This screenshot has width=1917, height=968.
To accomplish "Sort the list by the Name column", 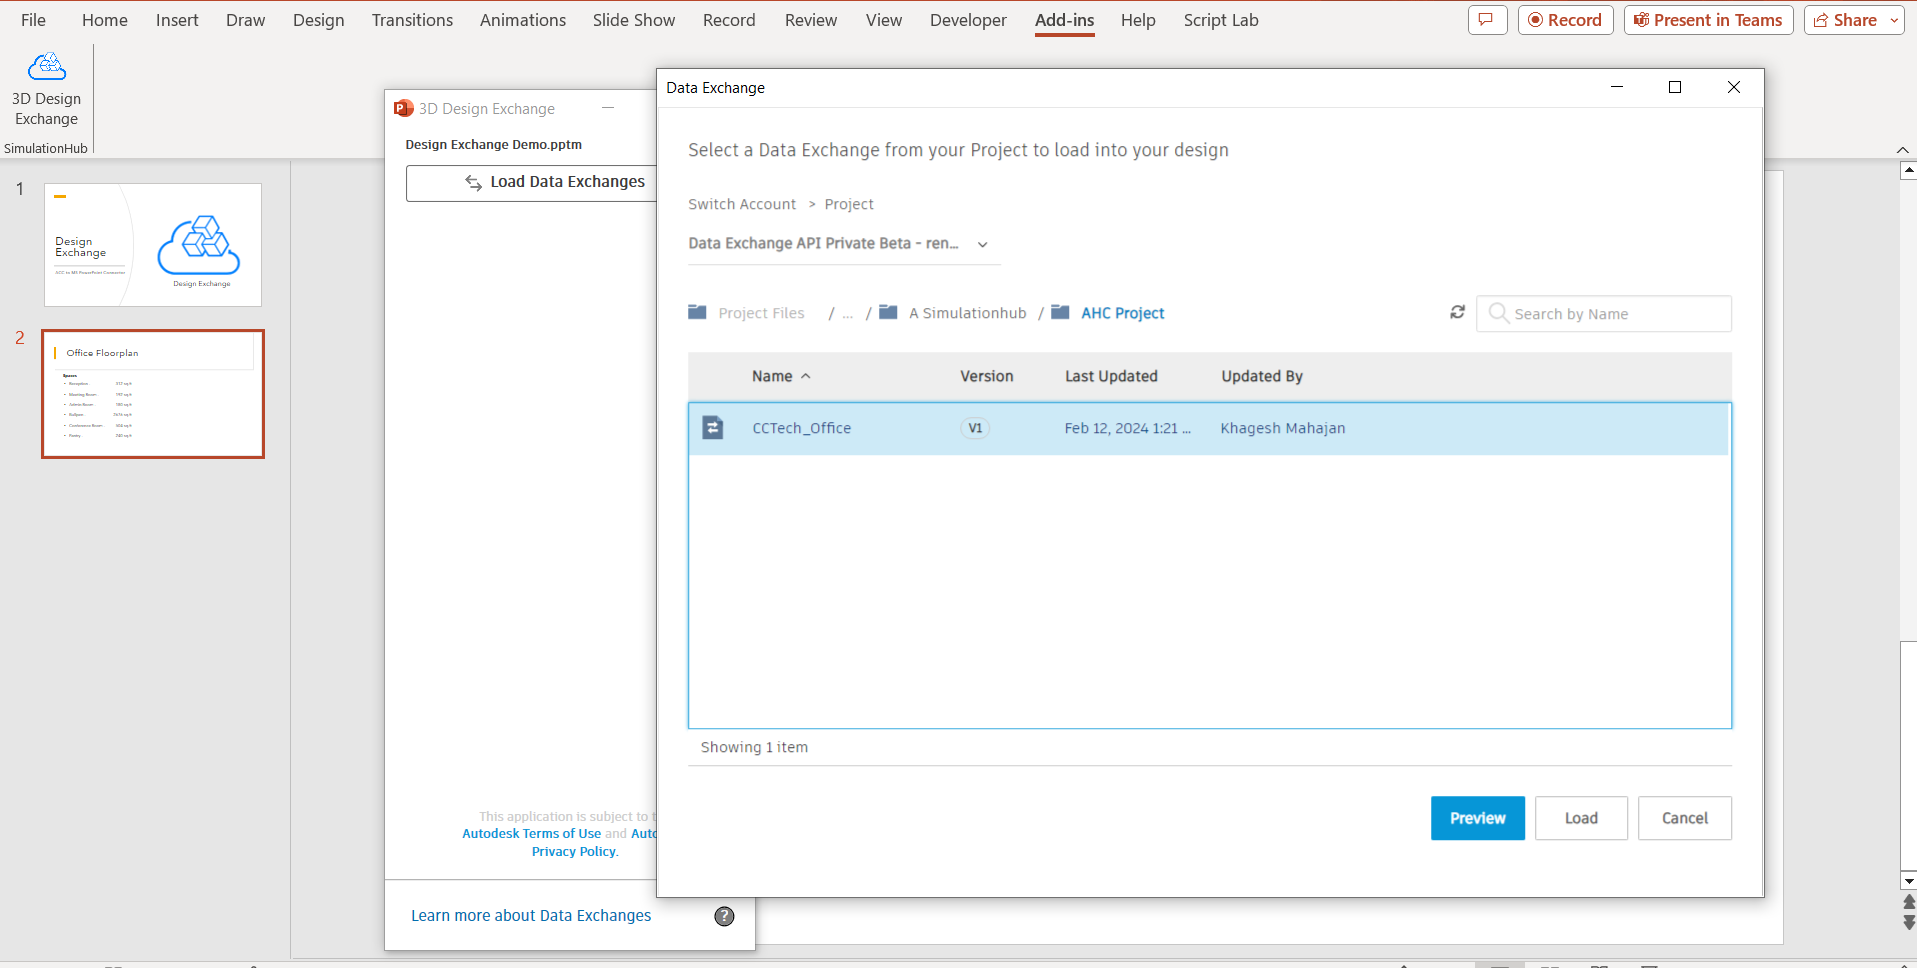I will pyautogui.click(x=781, y=376).
